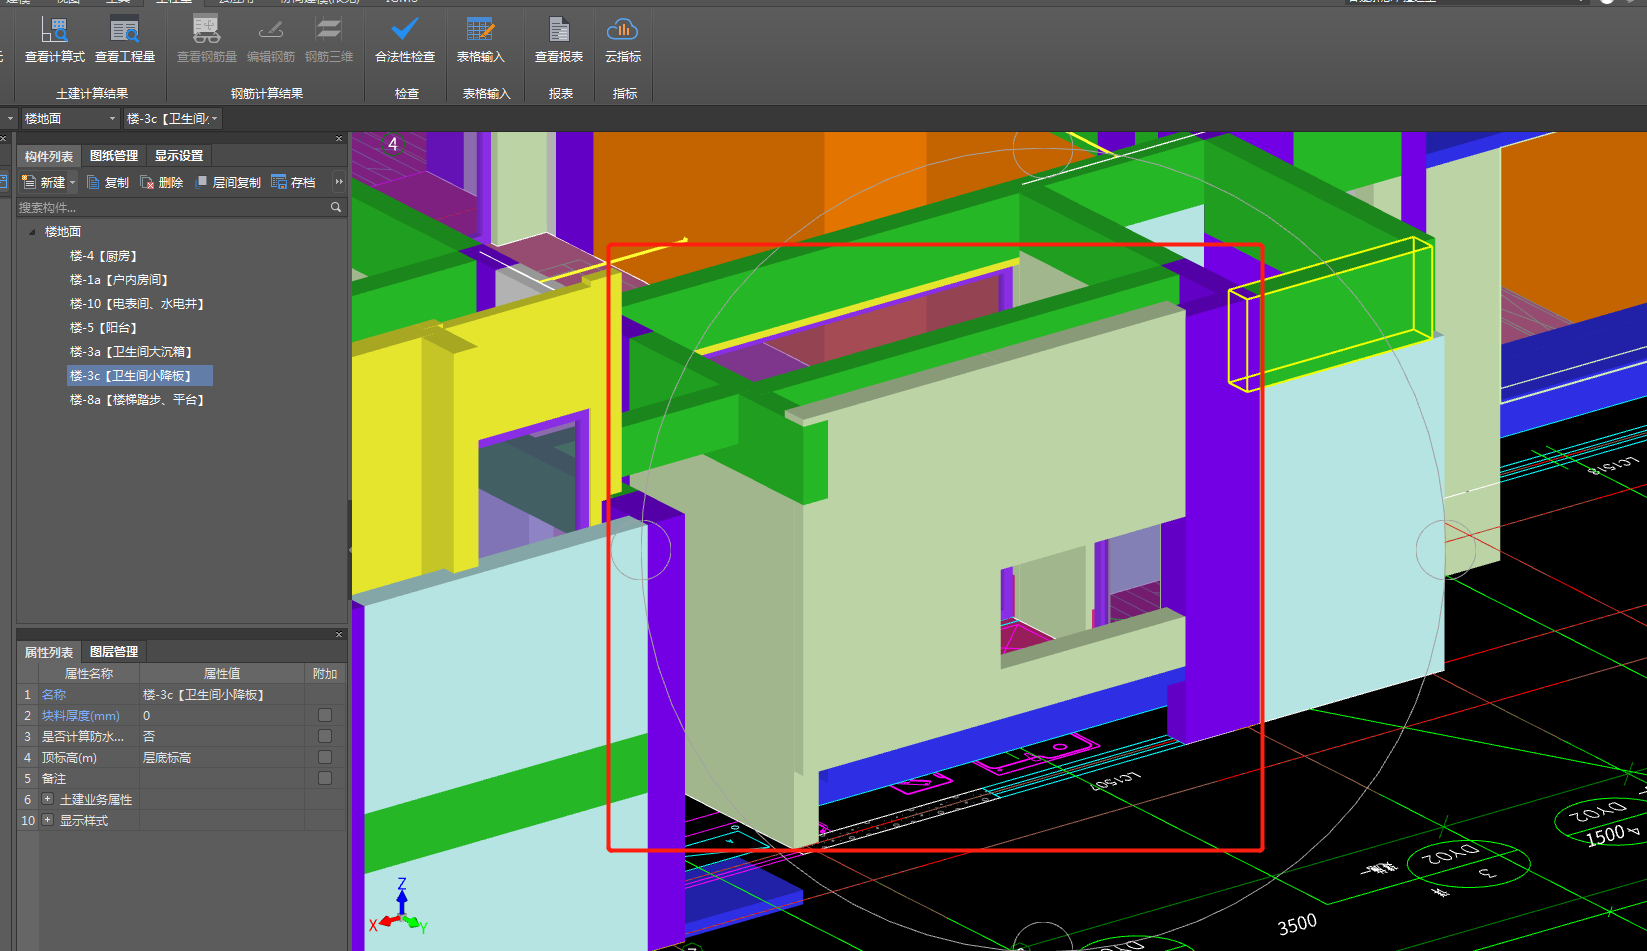Open 查看工程量 quantity viewer
1647x951 pixels.
125,40
